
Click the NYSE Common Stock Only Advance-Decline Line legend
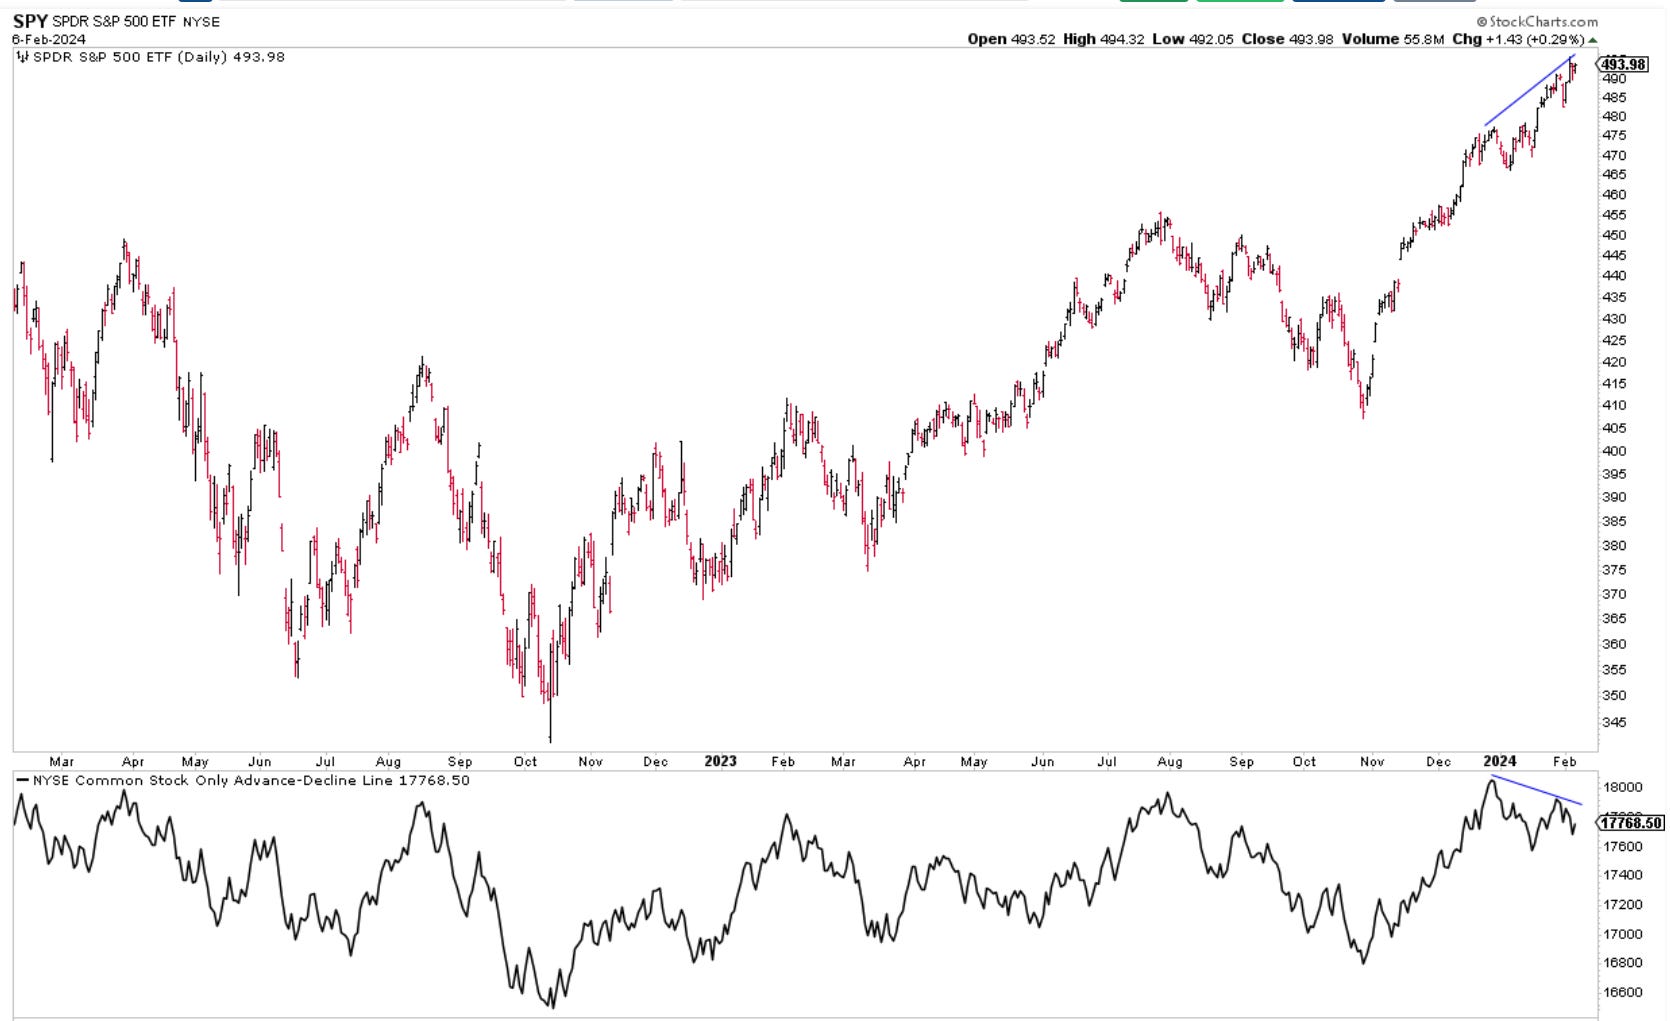[x=251, y=780]
